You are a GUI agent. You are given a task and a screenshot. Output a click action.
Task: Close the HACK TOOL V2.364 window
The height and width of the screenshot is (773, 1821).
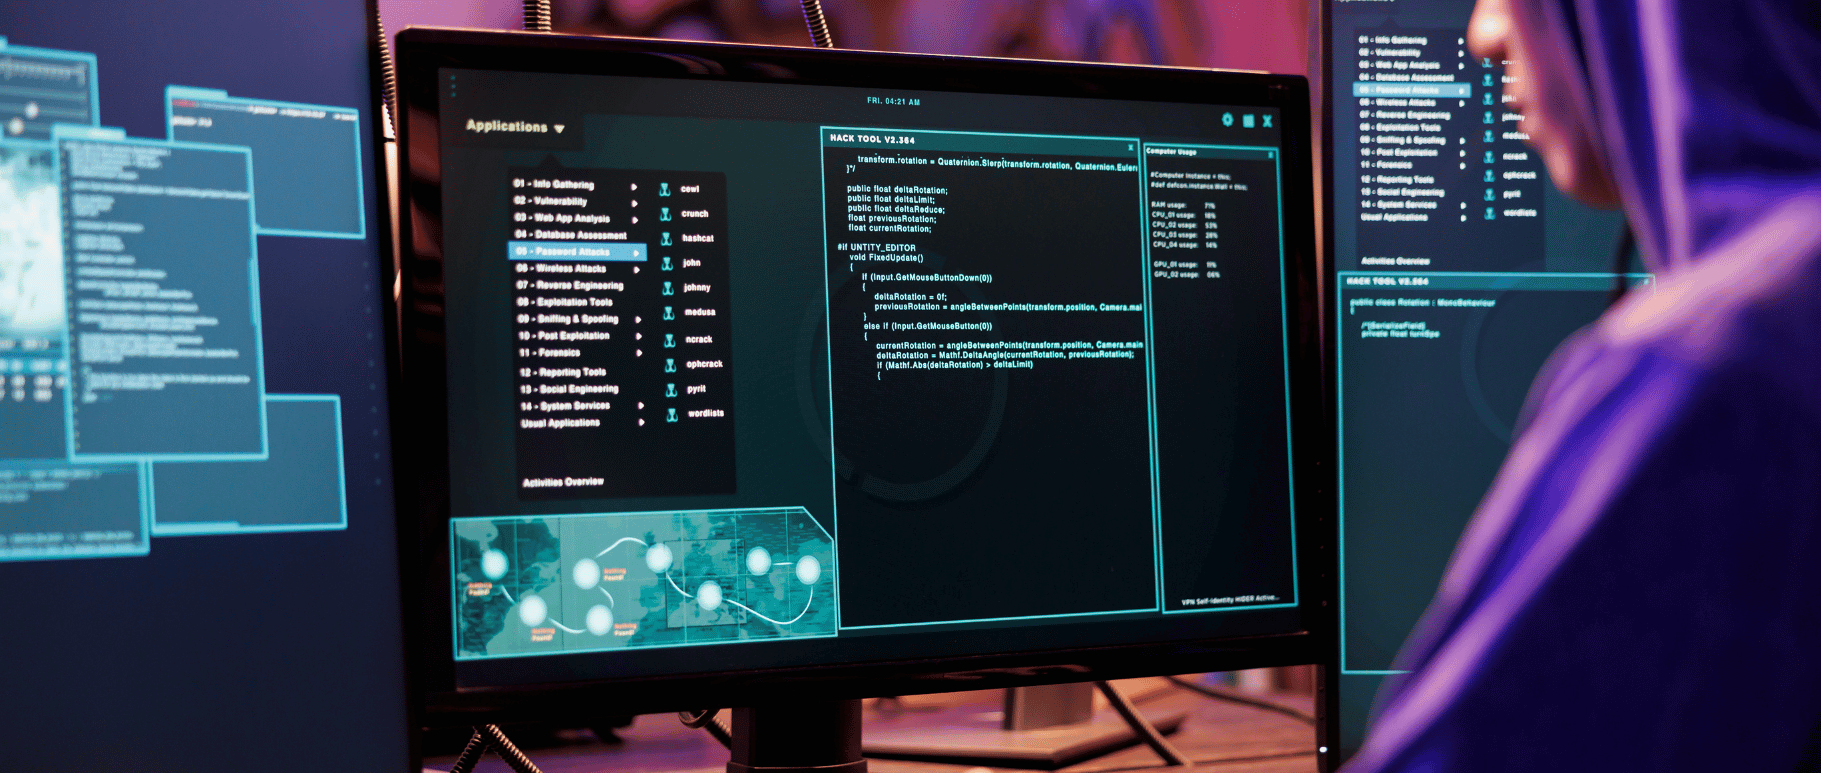(1131, 148)
